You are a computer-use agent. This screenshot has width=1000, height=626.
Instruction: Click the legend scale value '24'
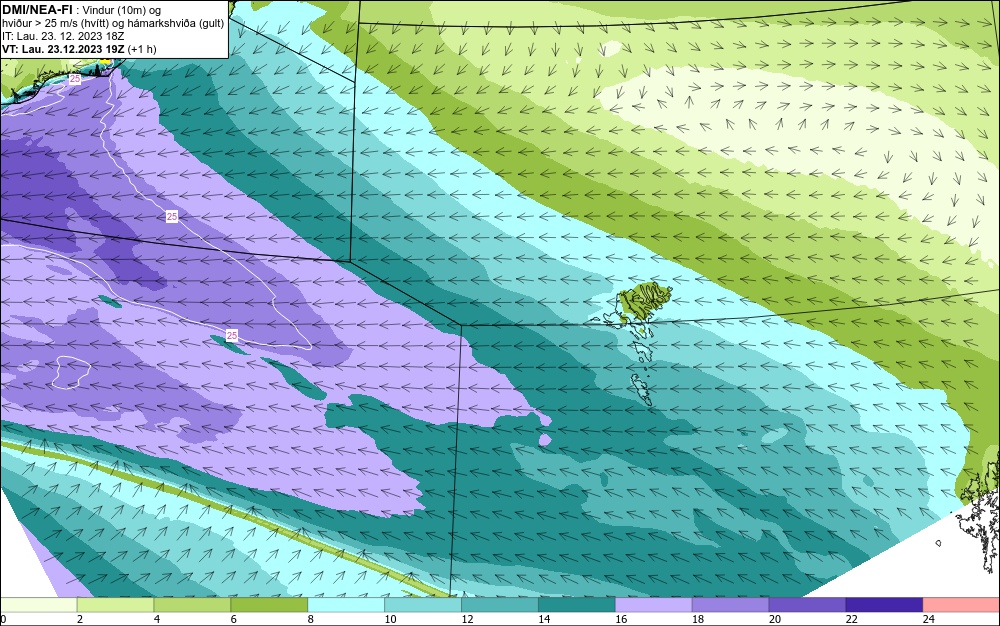[929, 619]
